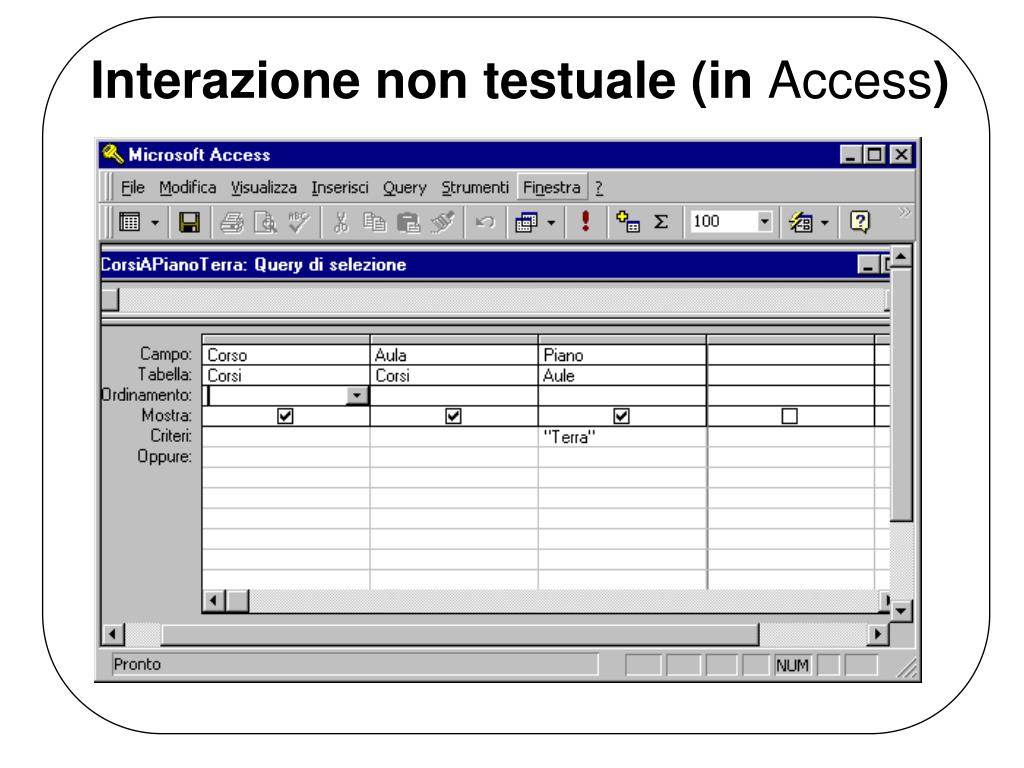Show more toolbar buttons via chevron
1024x768 pixels.
pos(904,212)
